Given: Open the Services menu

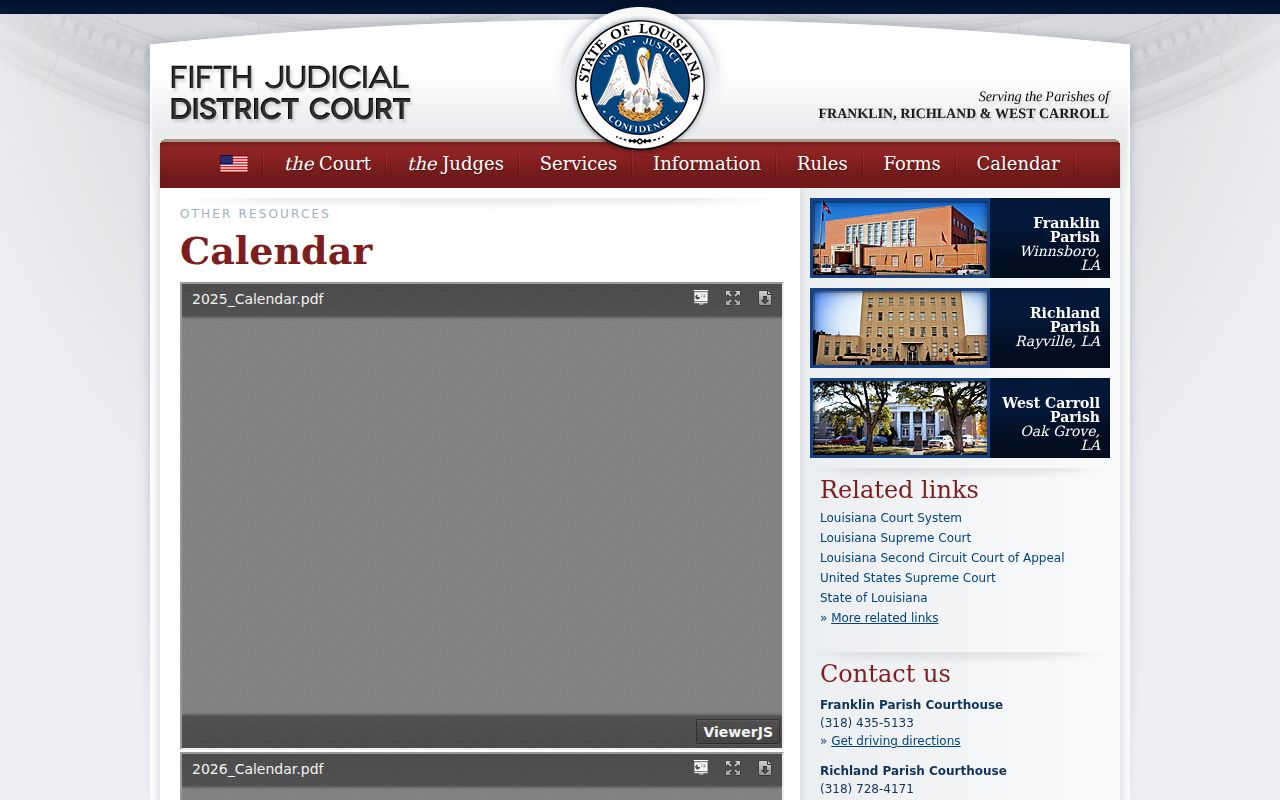Looking at the screenshot, I should click(x=578, y=164).
